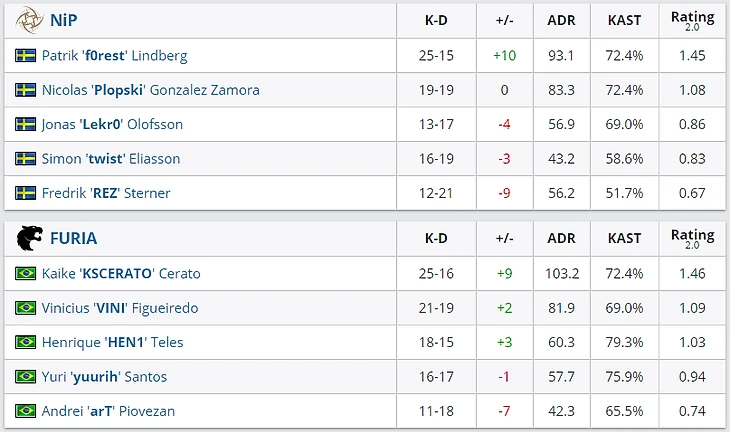Sort NiP table by ADR header
This screenshot has width=730, height=432.
[561, 20]
